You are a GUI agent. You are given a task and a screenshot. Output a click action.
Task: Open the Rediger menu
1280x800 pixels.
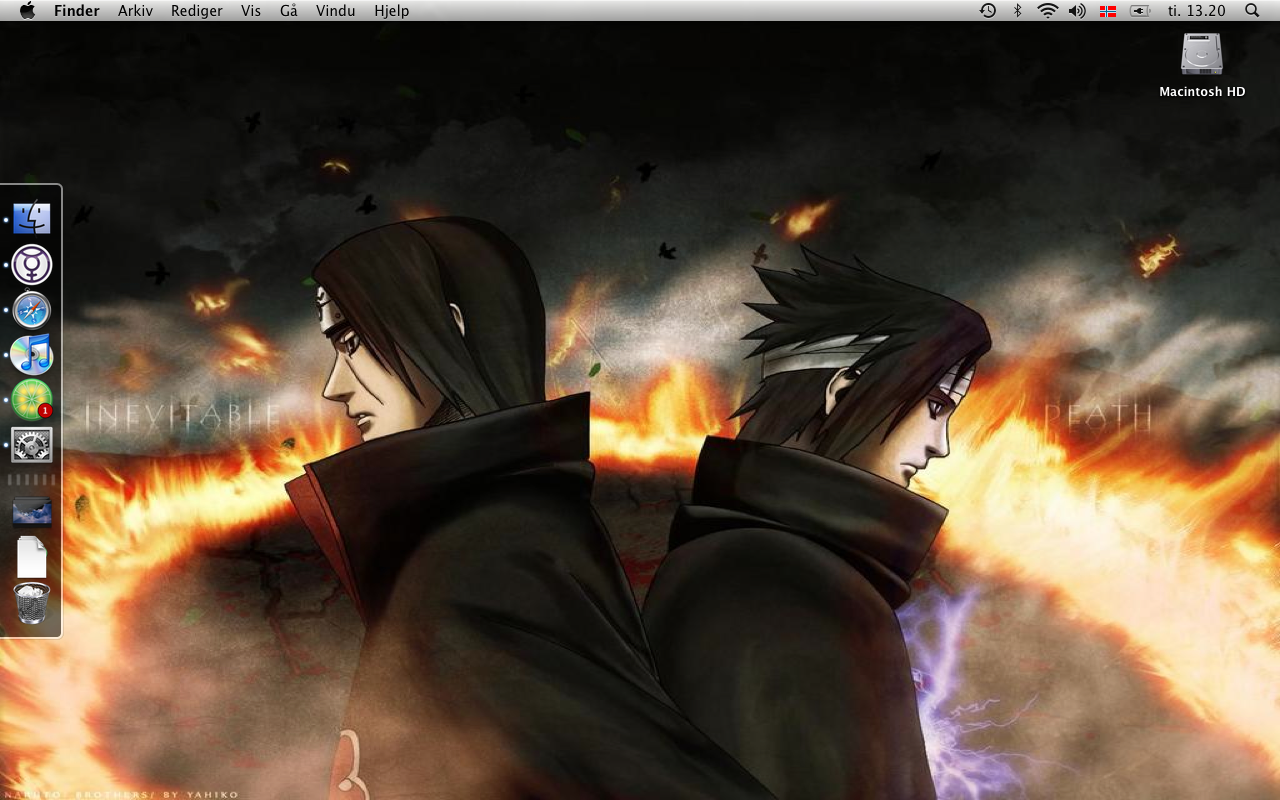[197, 11]
